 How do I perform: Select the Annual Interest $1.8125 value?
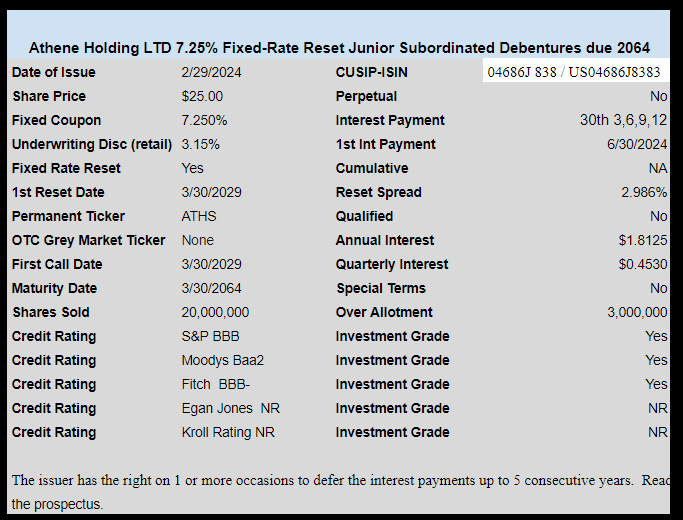[x=642, y=240]
